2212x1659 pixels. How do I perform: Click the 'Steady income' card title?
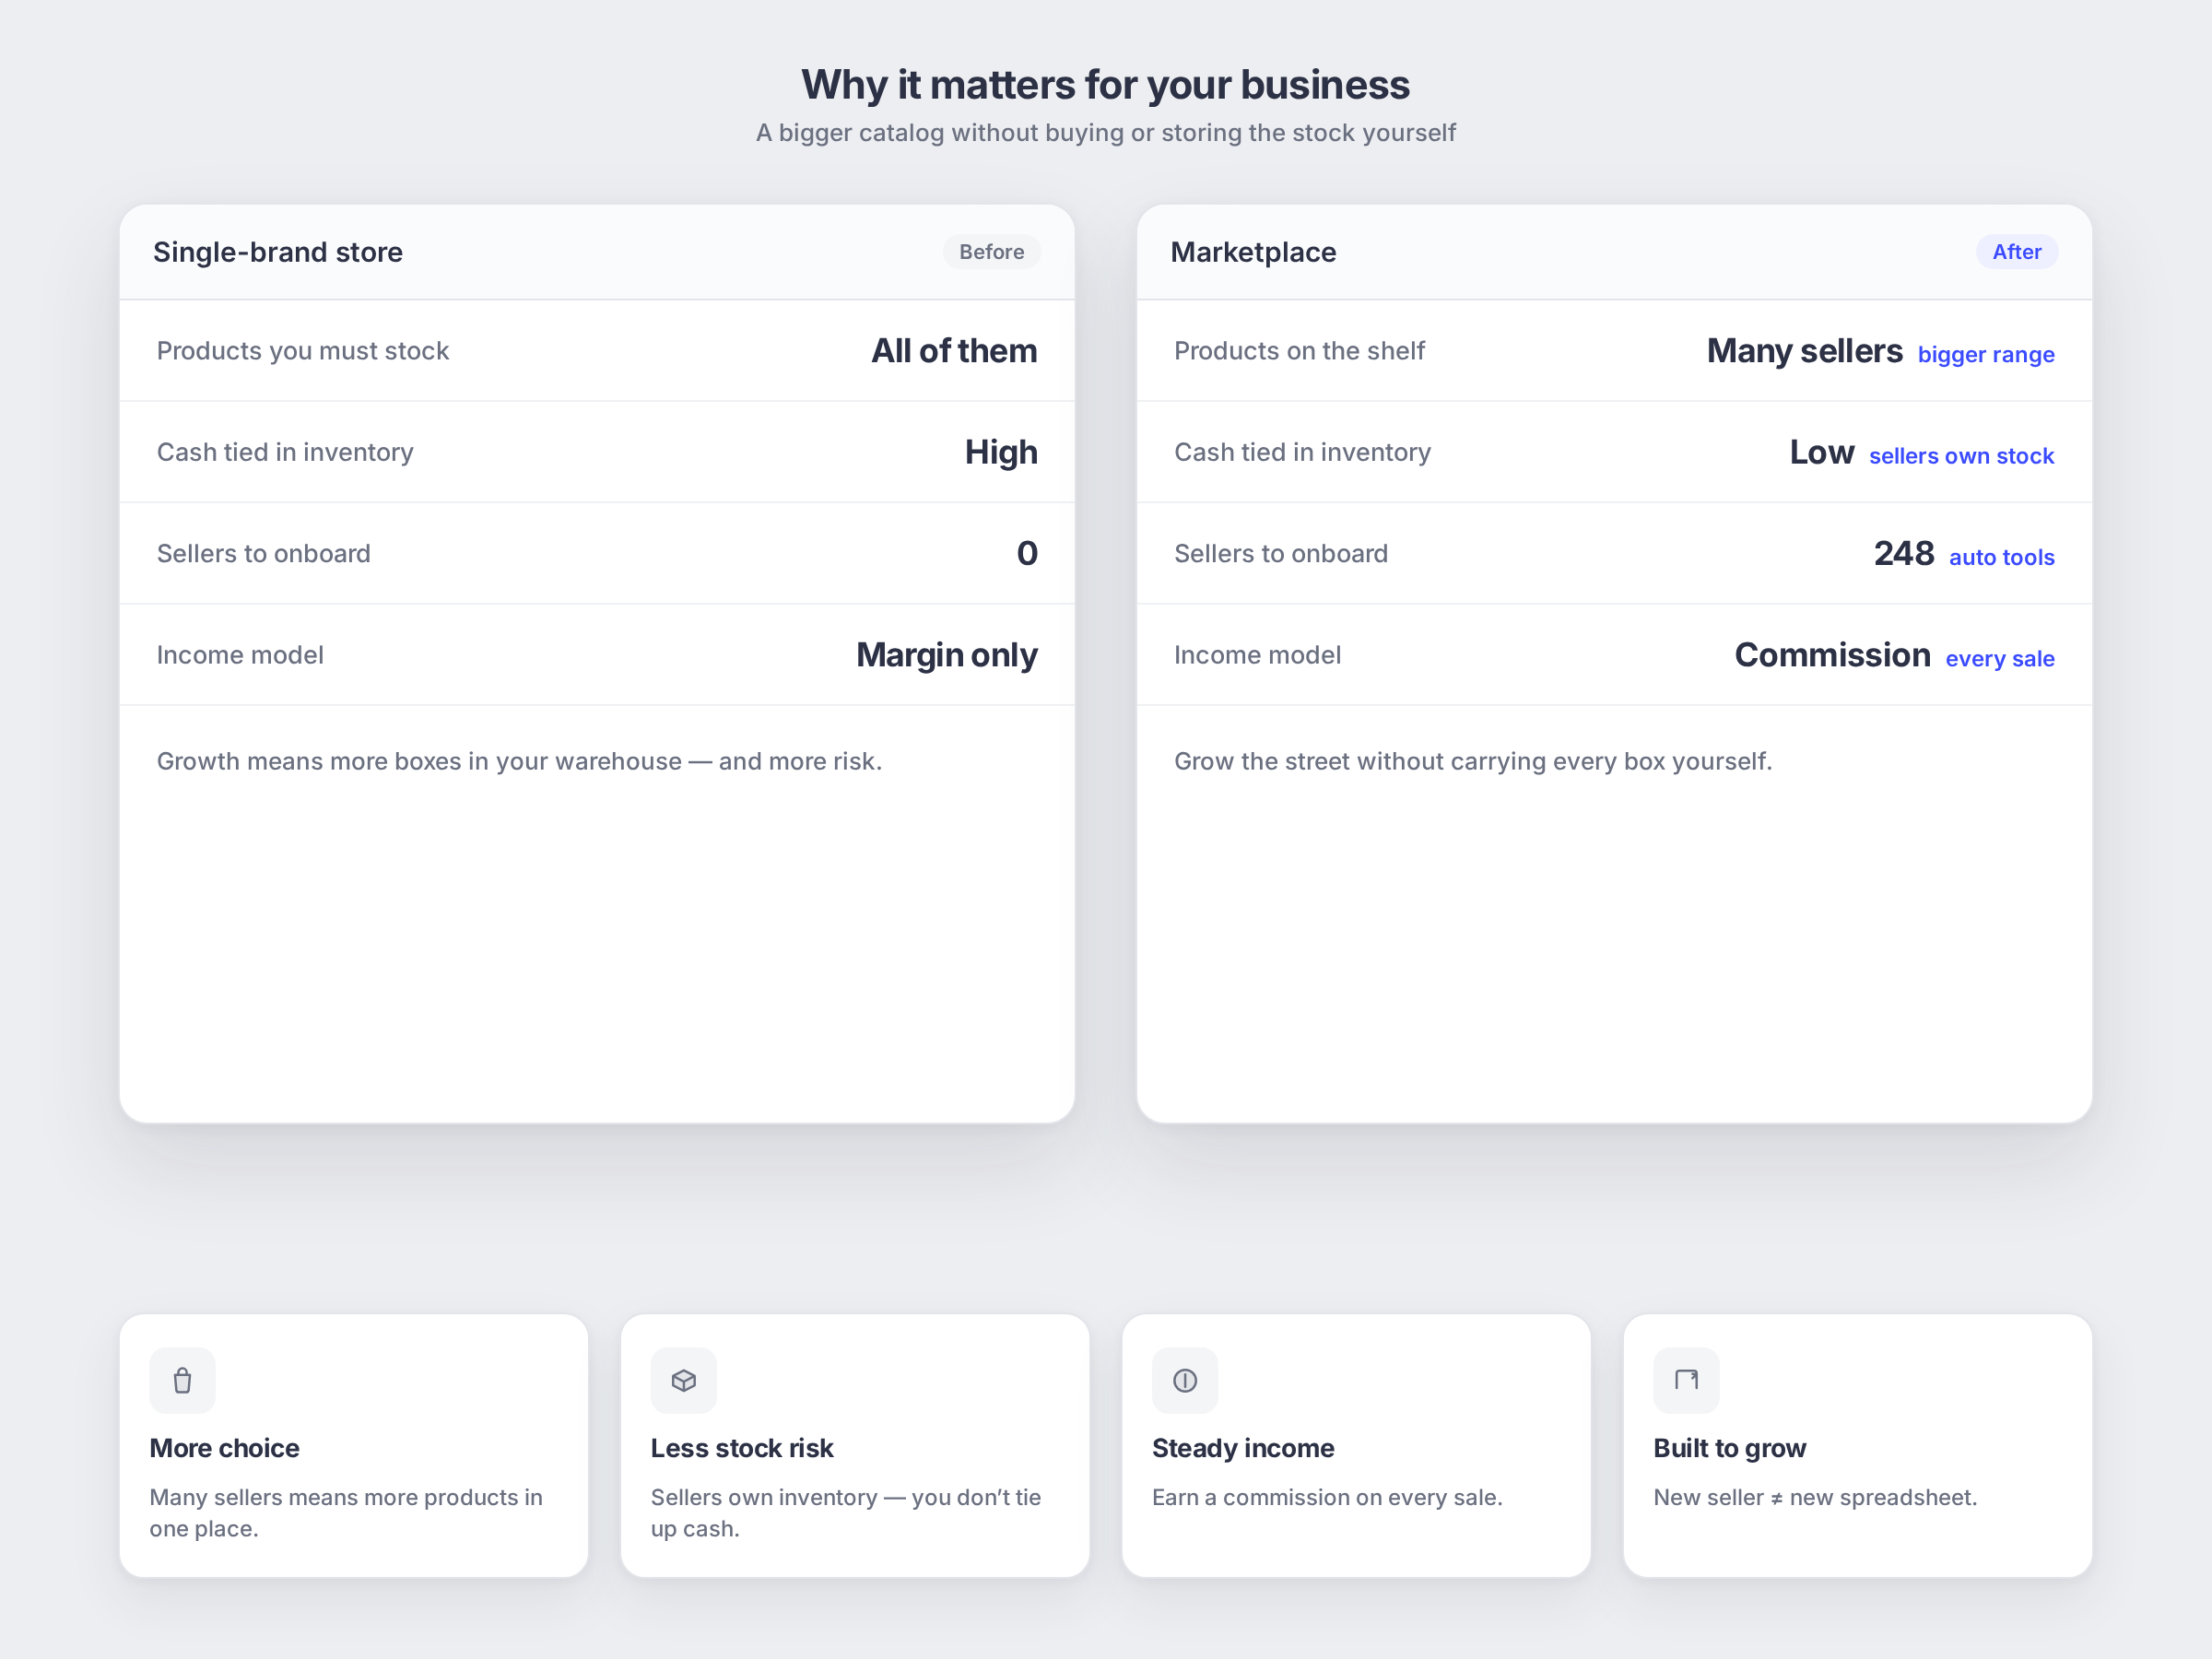(1243, 1448)
